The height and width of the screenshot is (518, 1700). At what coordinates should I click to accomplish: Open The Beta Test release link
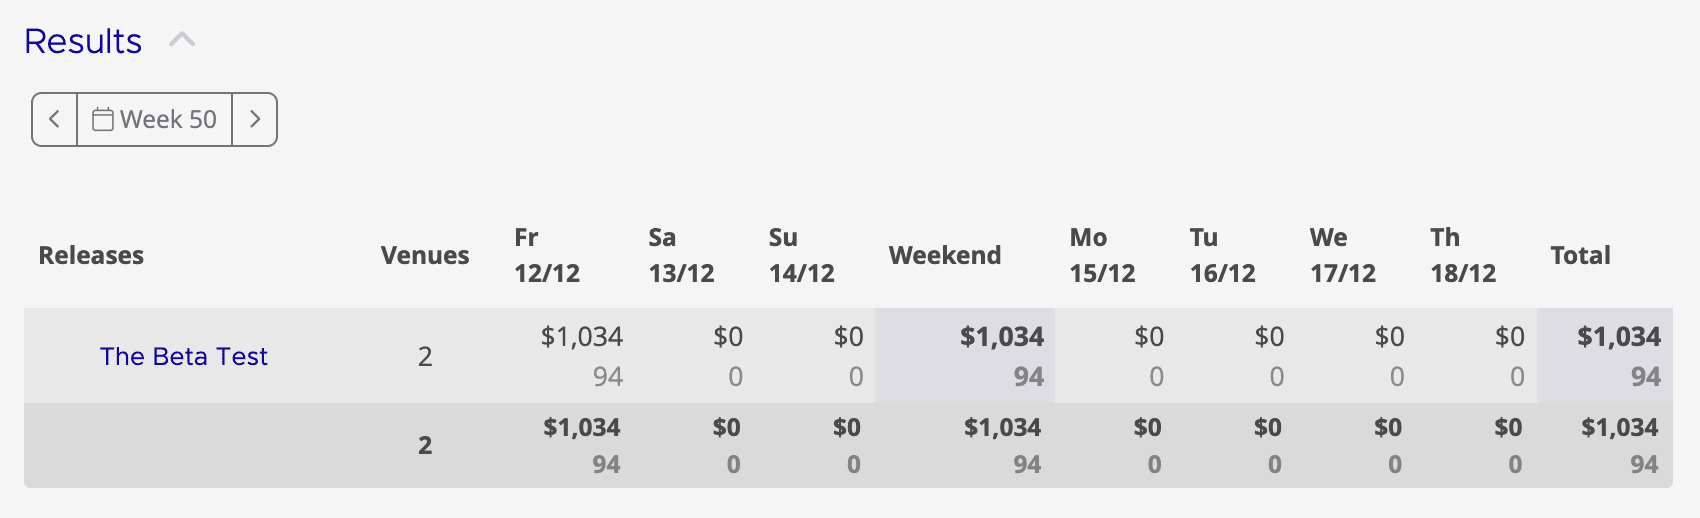pos(184,356)
